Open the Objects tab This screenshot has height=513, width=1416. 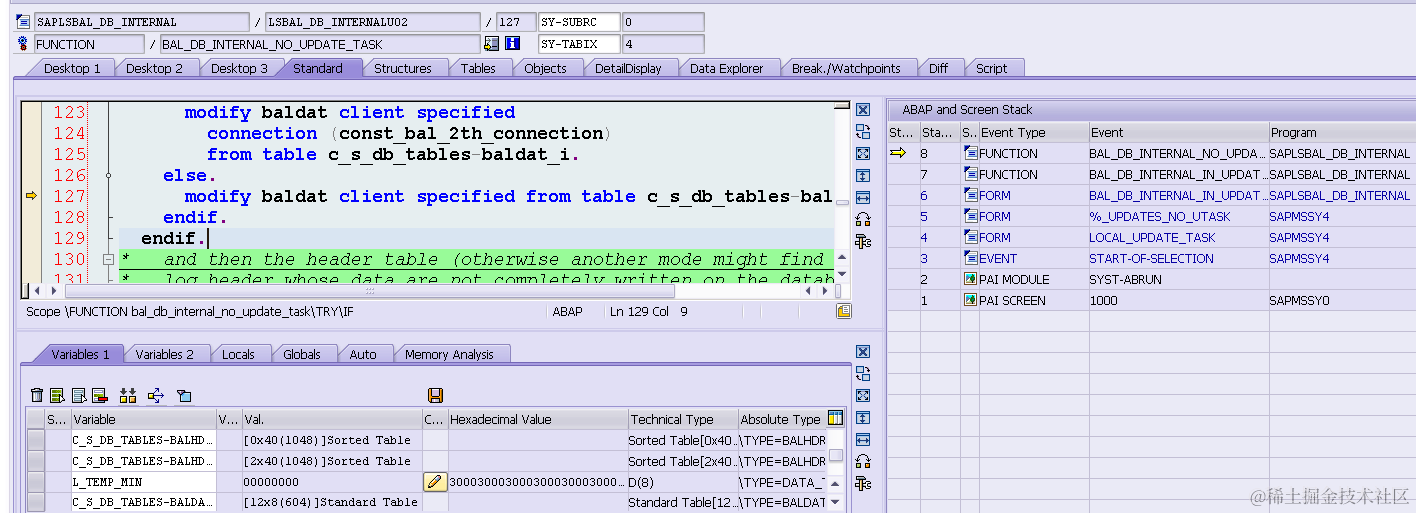pos(545,68)
